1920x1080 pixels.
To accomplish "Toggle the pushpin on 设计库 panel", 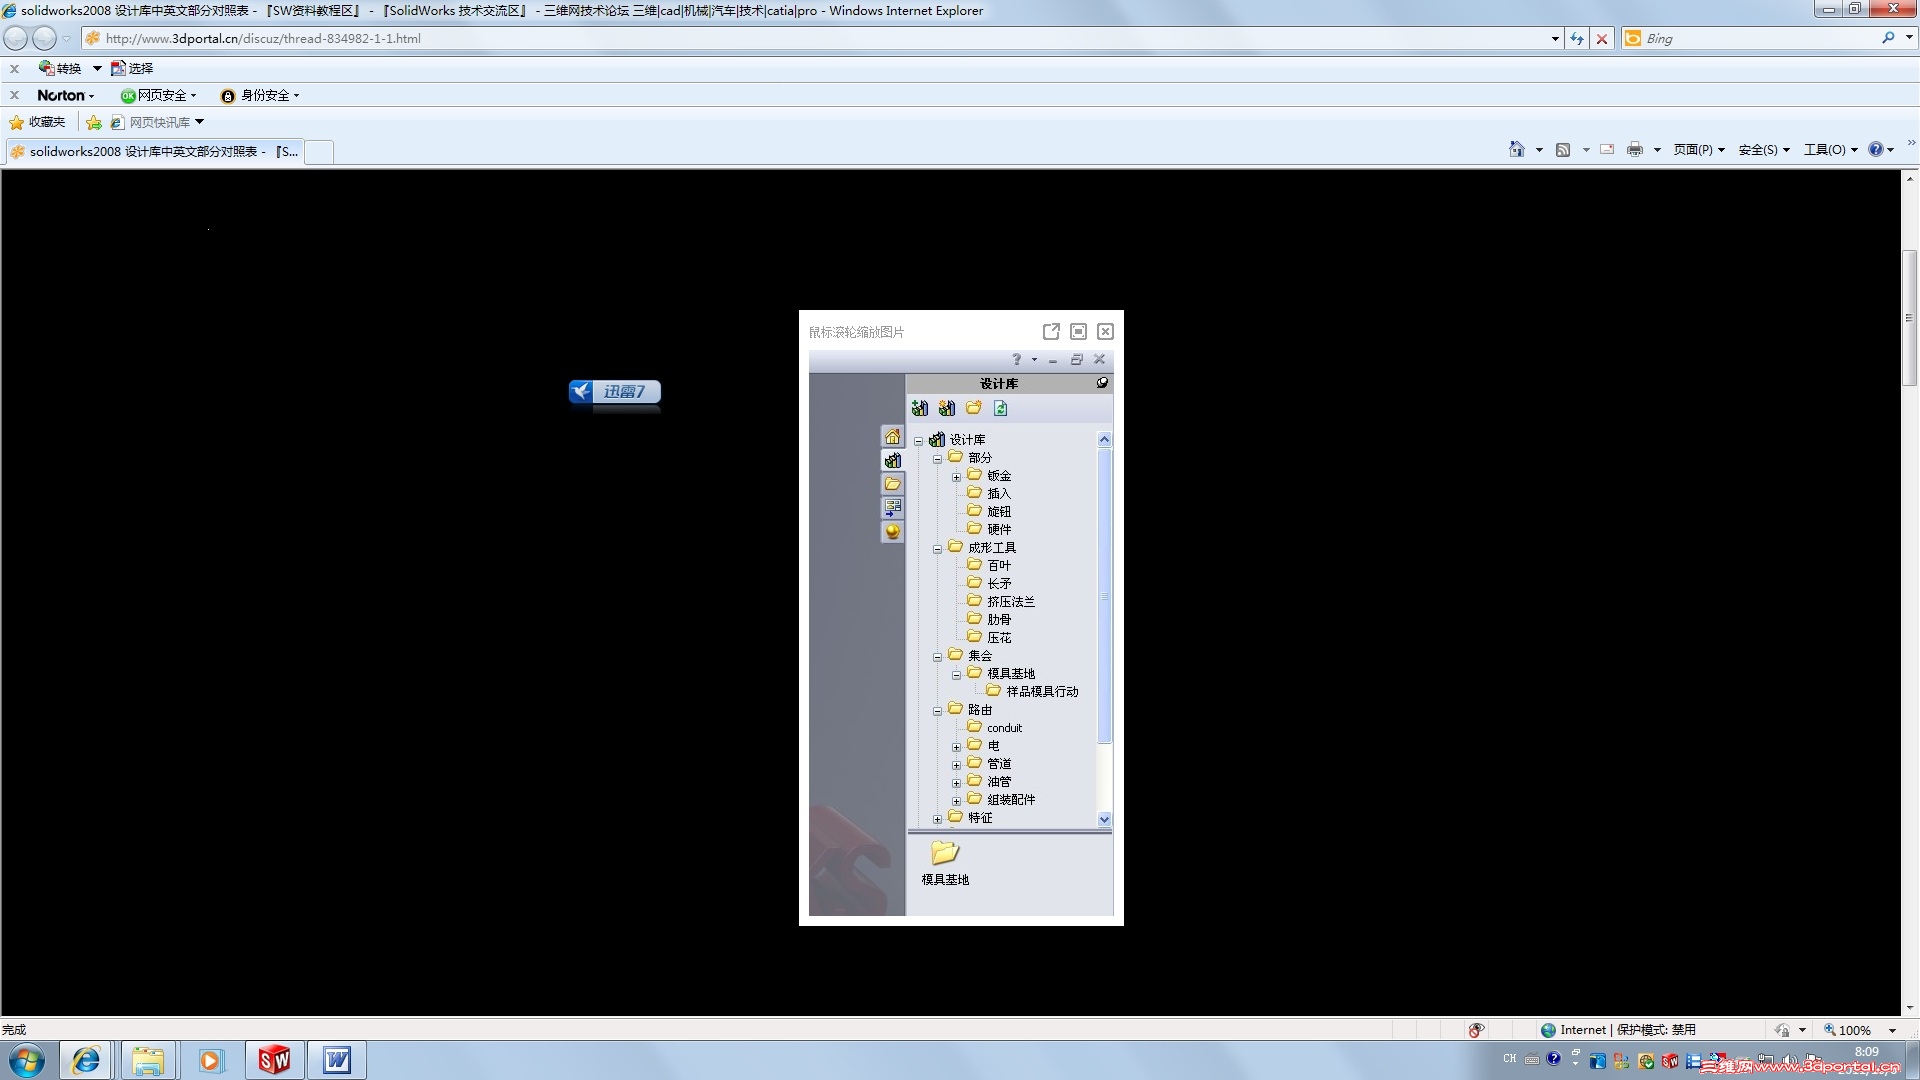I will [x=1102, y=383].
